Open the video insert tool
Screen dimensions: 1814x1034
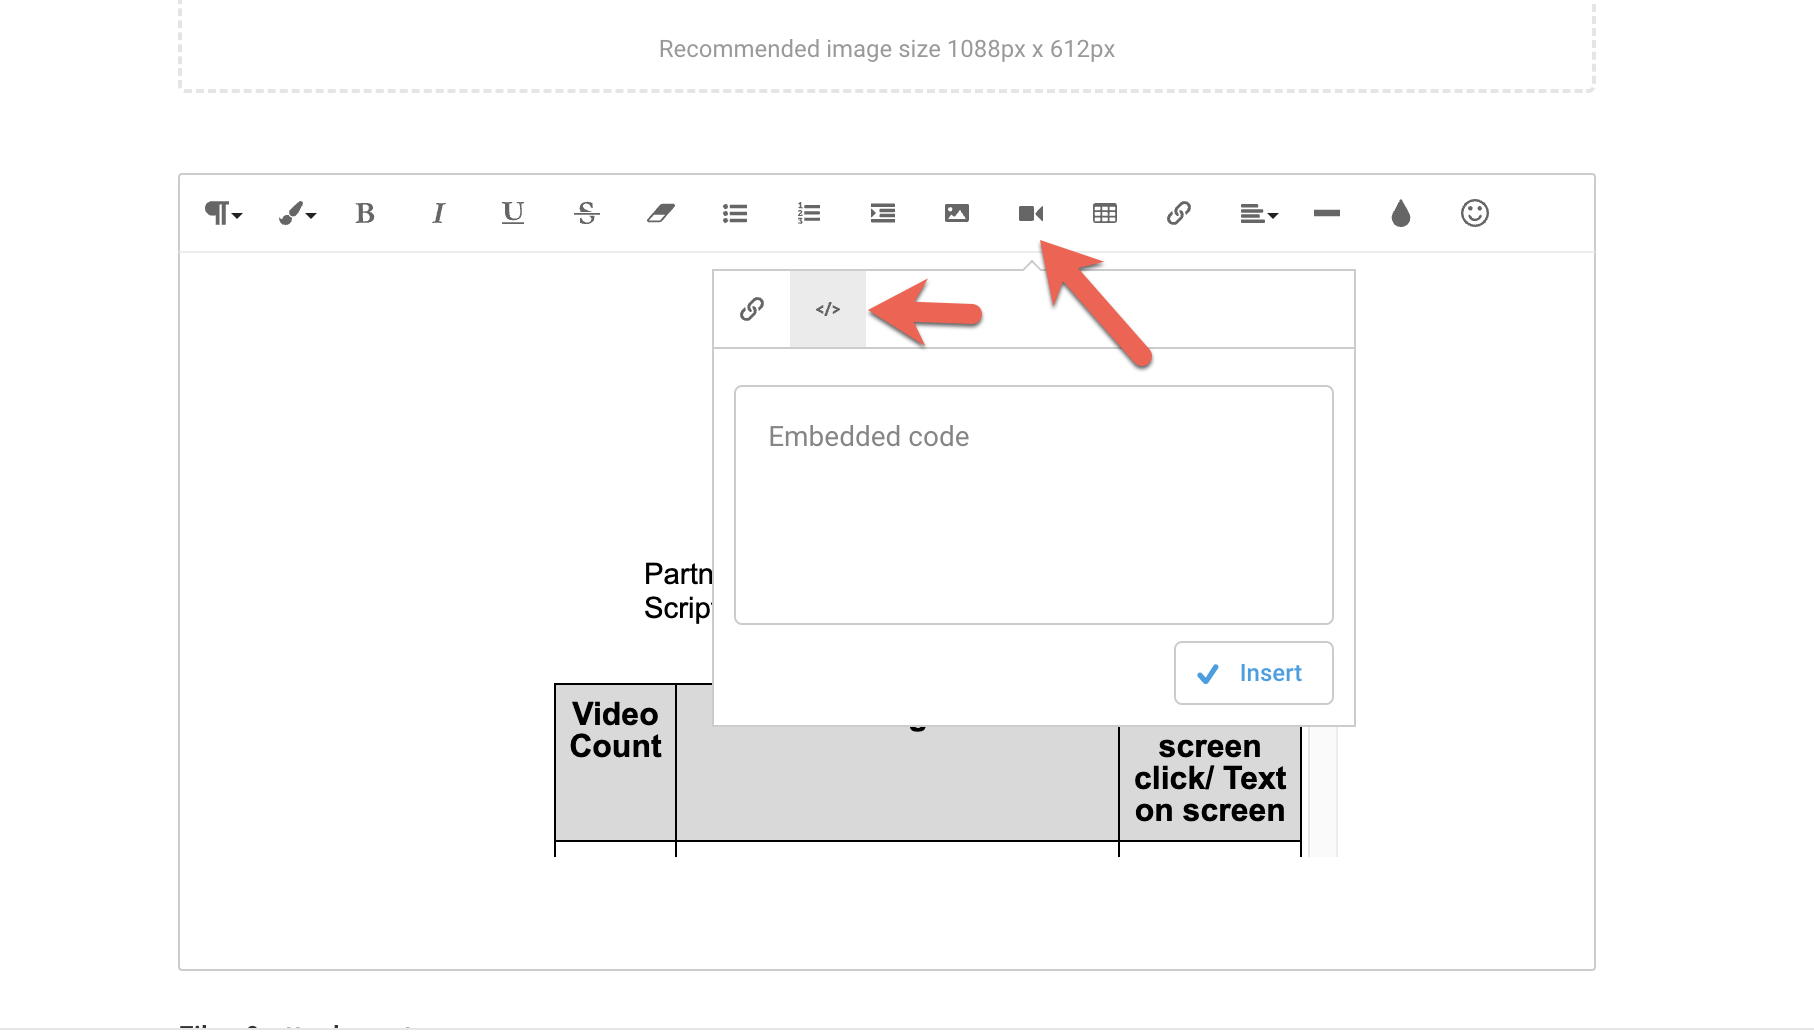tap(1031, 213)
